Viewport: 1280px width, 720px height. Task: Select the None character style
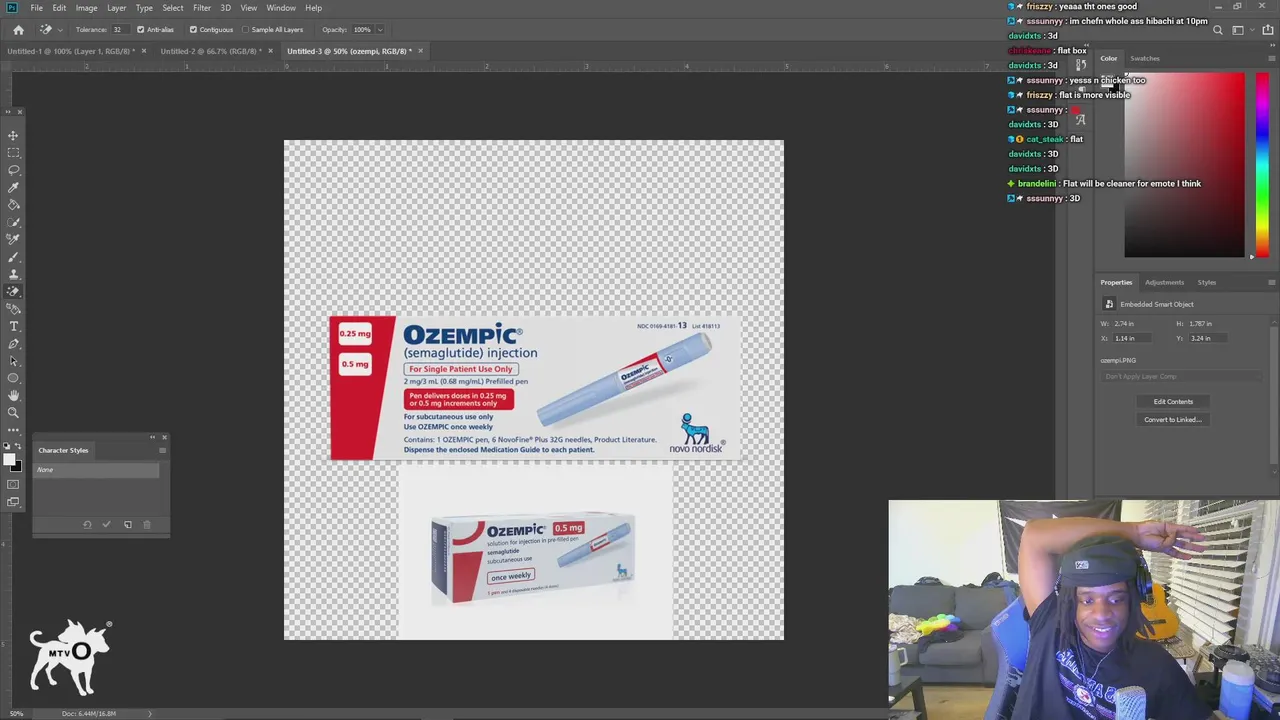(x=96, y=470)
